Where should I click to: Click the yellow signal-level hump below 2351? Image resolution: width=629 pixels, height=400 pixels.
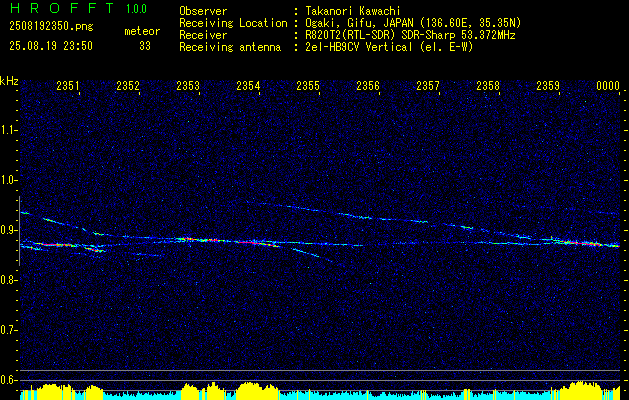point(54,392)
